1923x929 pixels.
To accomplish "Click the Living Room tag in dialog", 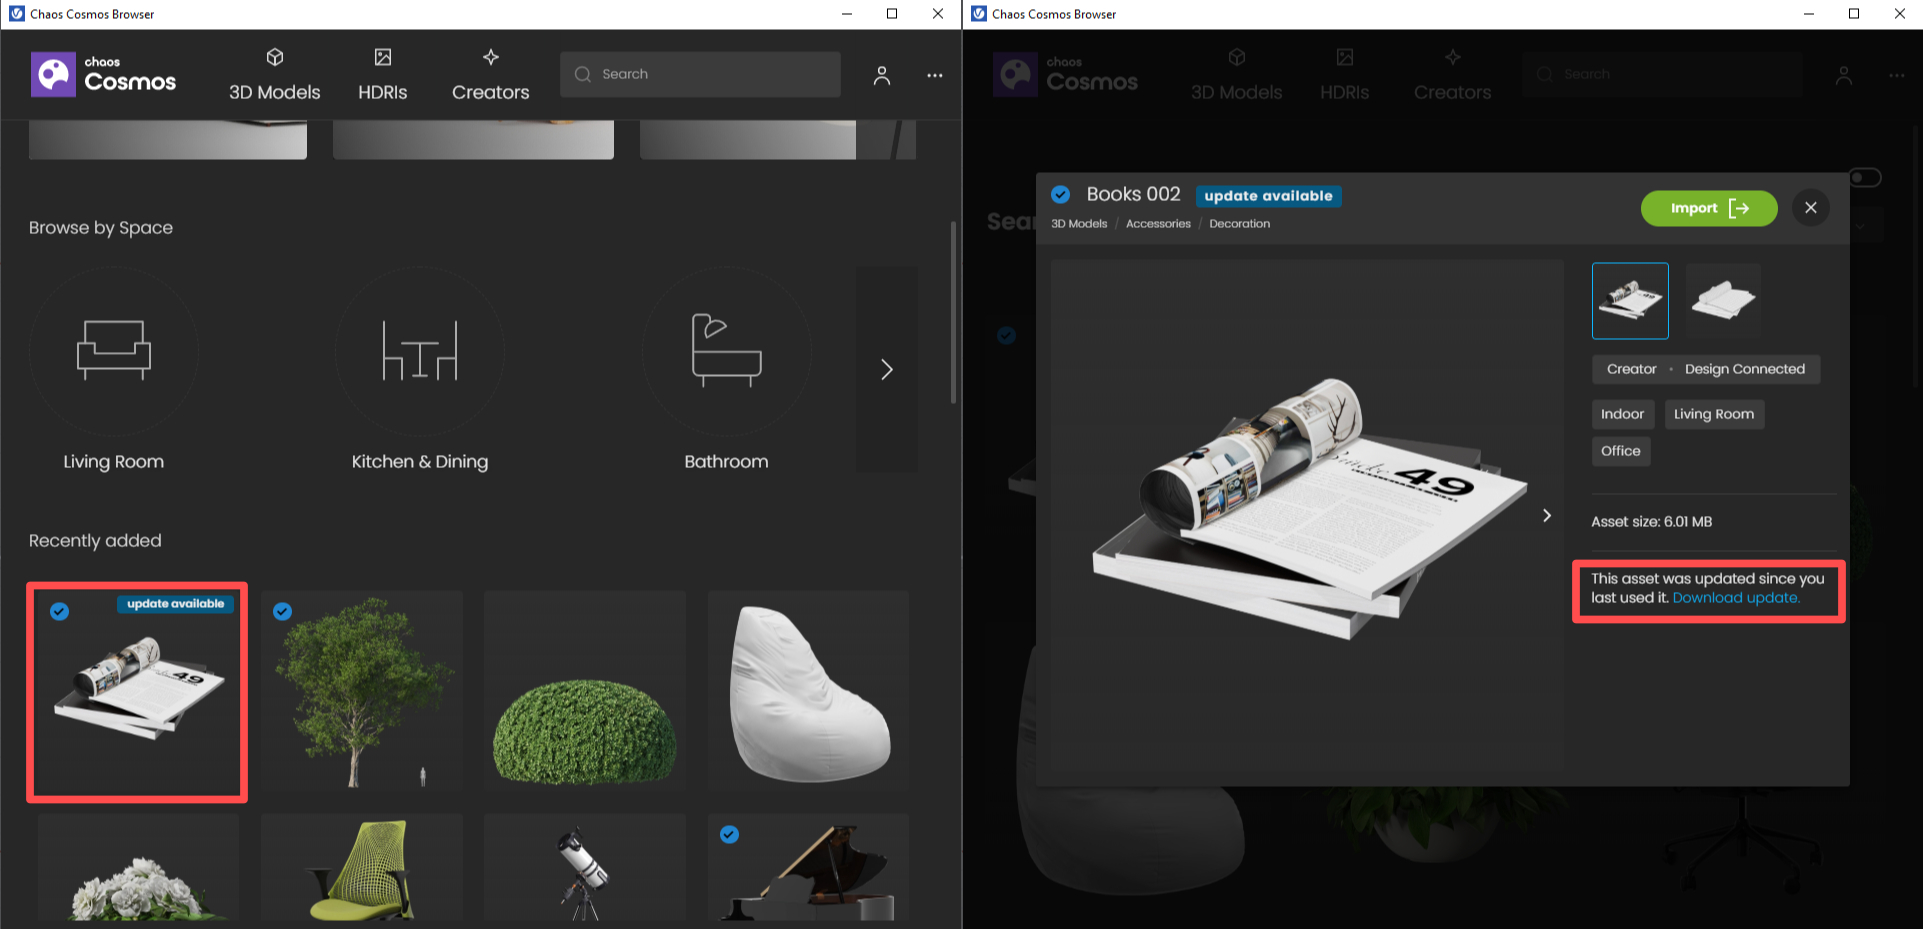I will coord(1714,414).
